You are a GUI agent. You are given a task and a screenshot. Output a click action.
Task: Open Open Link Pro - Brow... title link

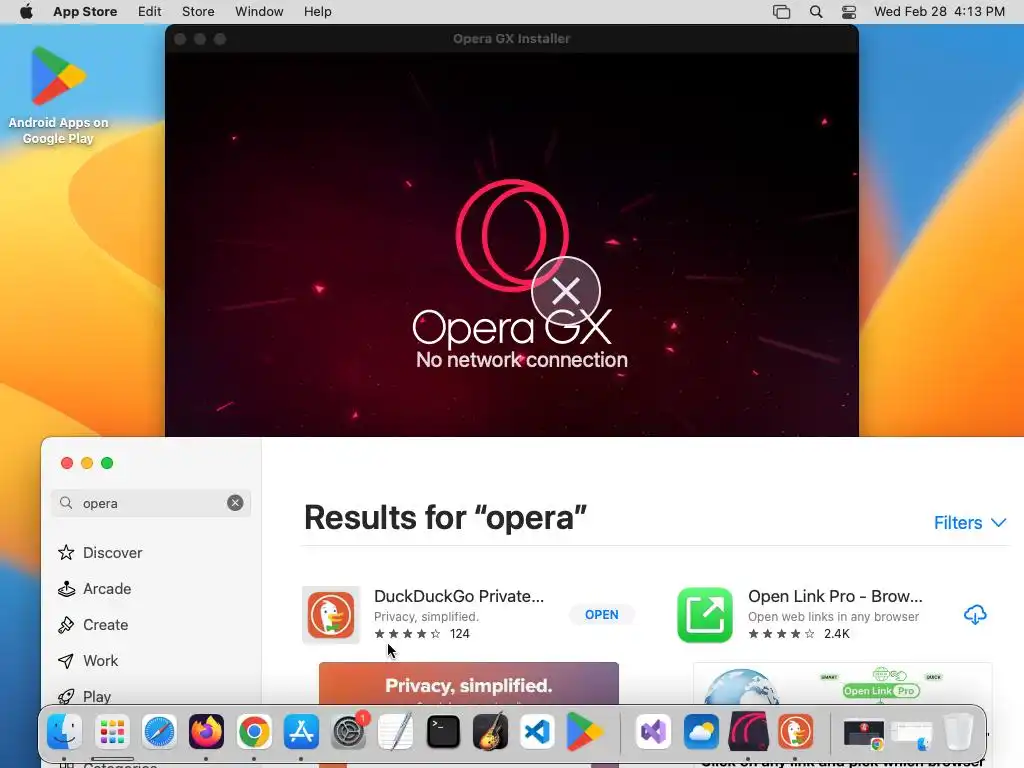tap(835, 596)
